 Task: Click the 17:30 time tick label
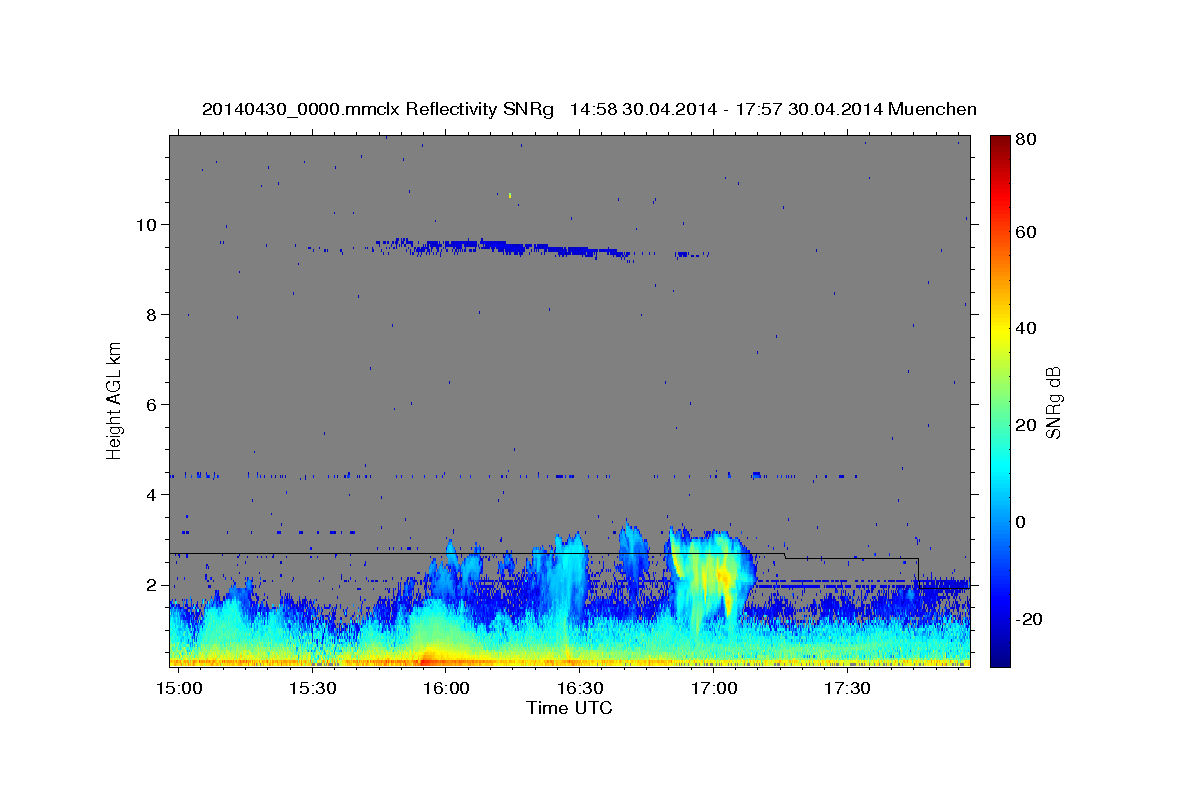coord(848,689)
